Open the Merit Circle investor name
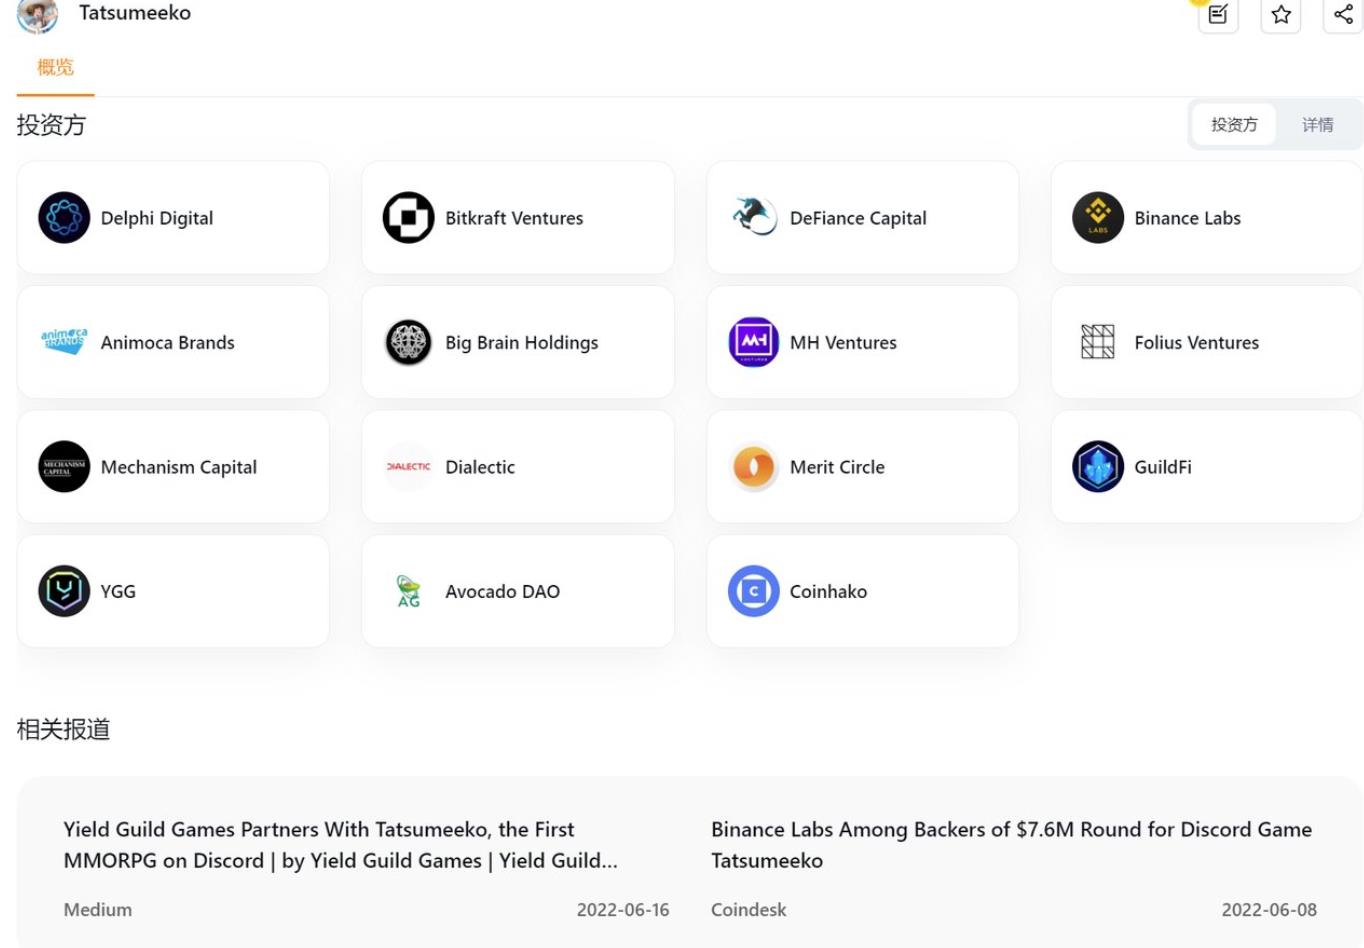The image size is (1364, 948). 837,467
